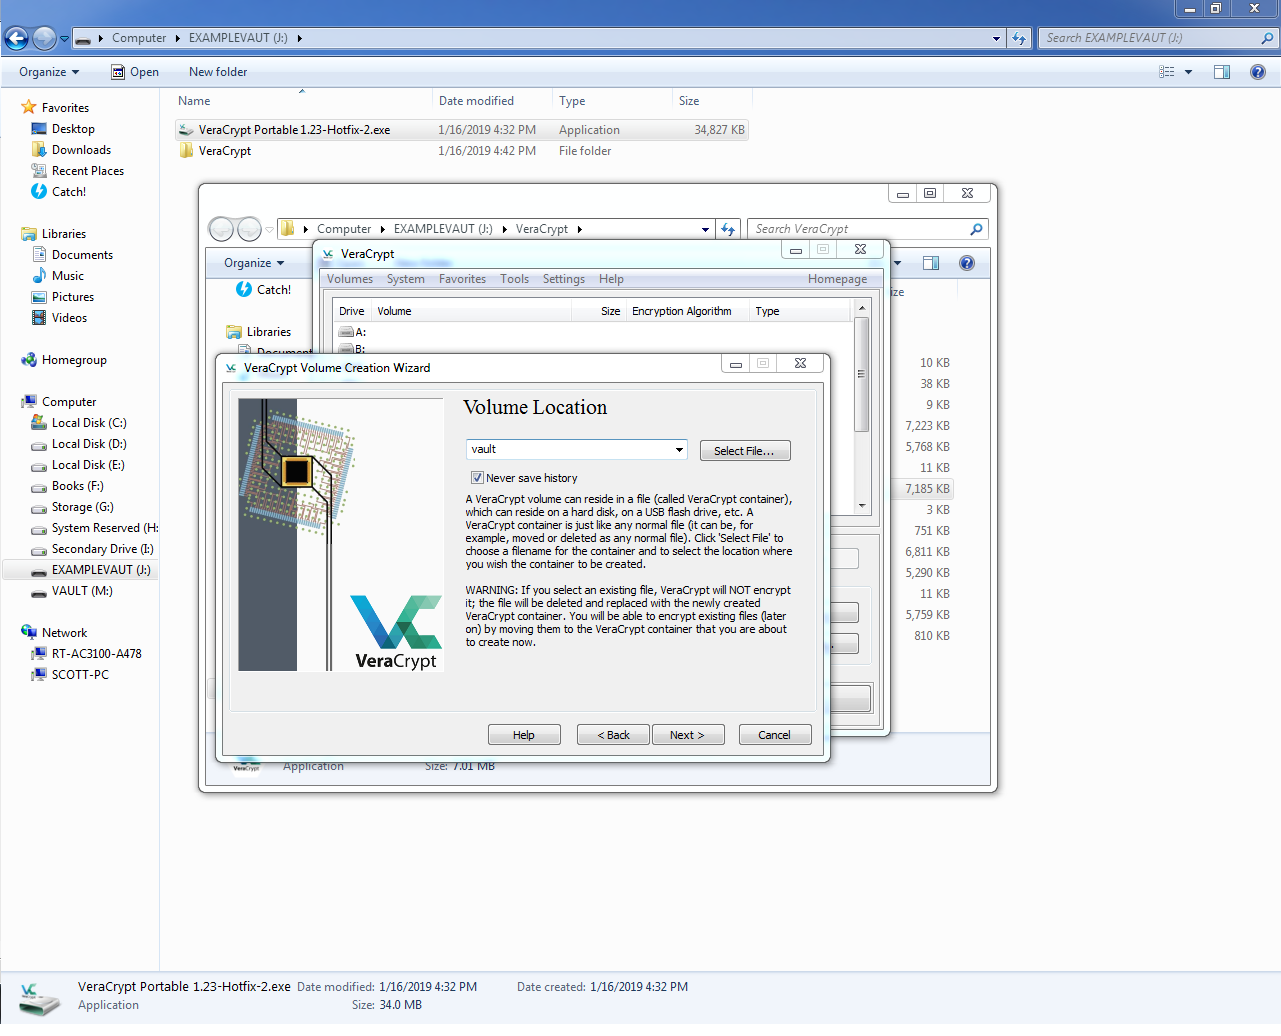Open the blue help icon in the EXAMPLEVAUT toolbar

click(x=1258, y=72)
